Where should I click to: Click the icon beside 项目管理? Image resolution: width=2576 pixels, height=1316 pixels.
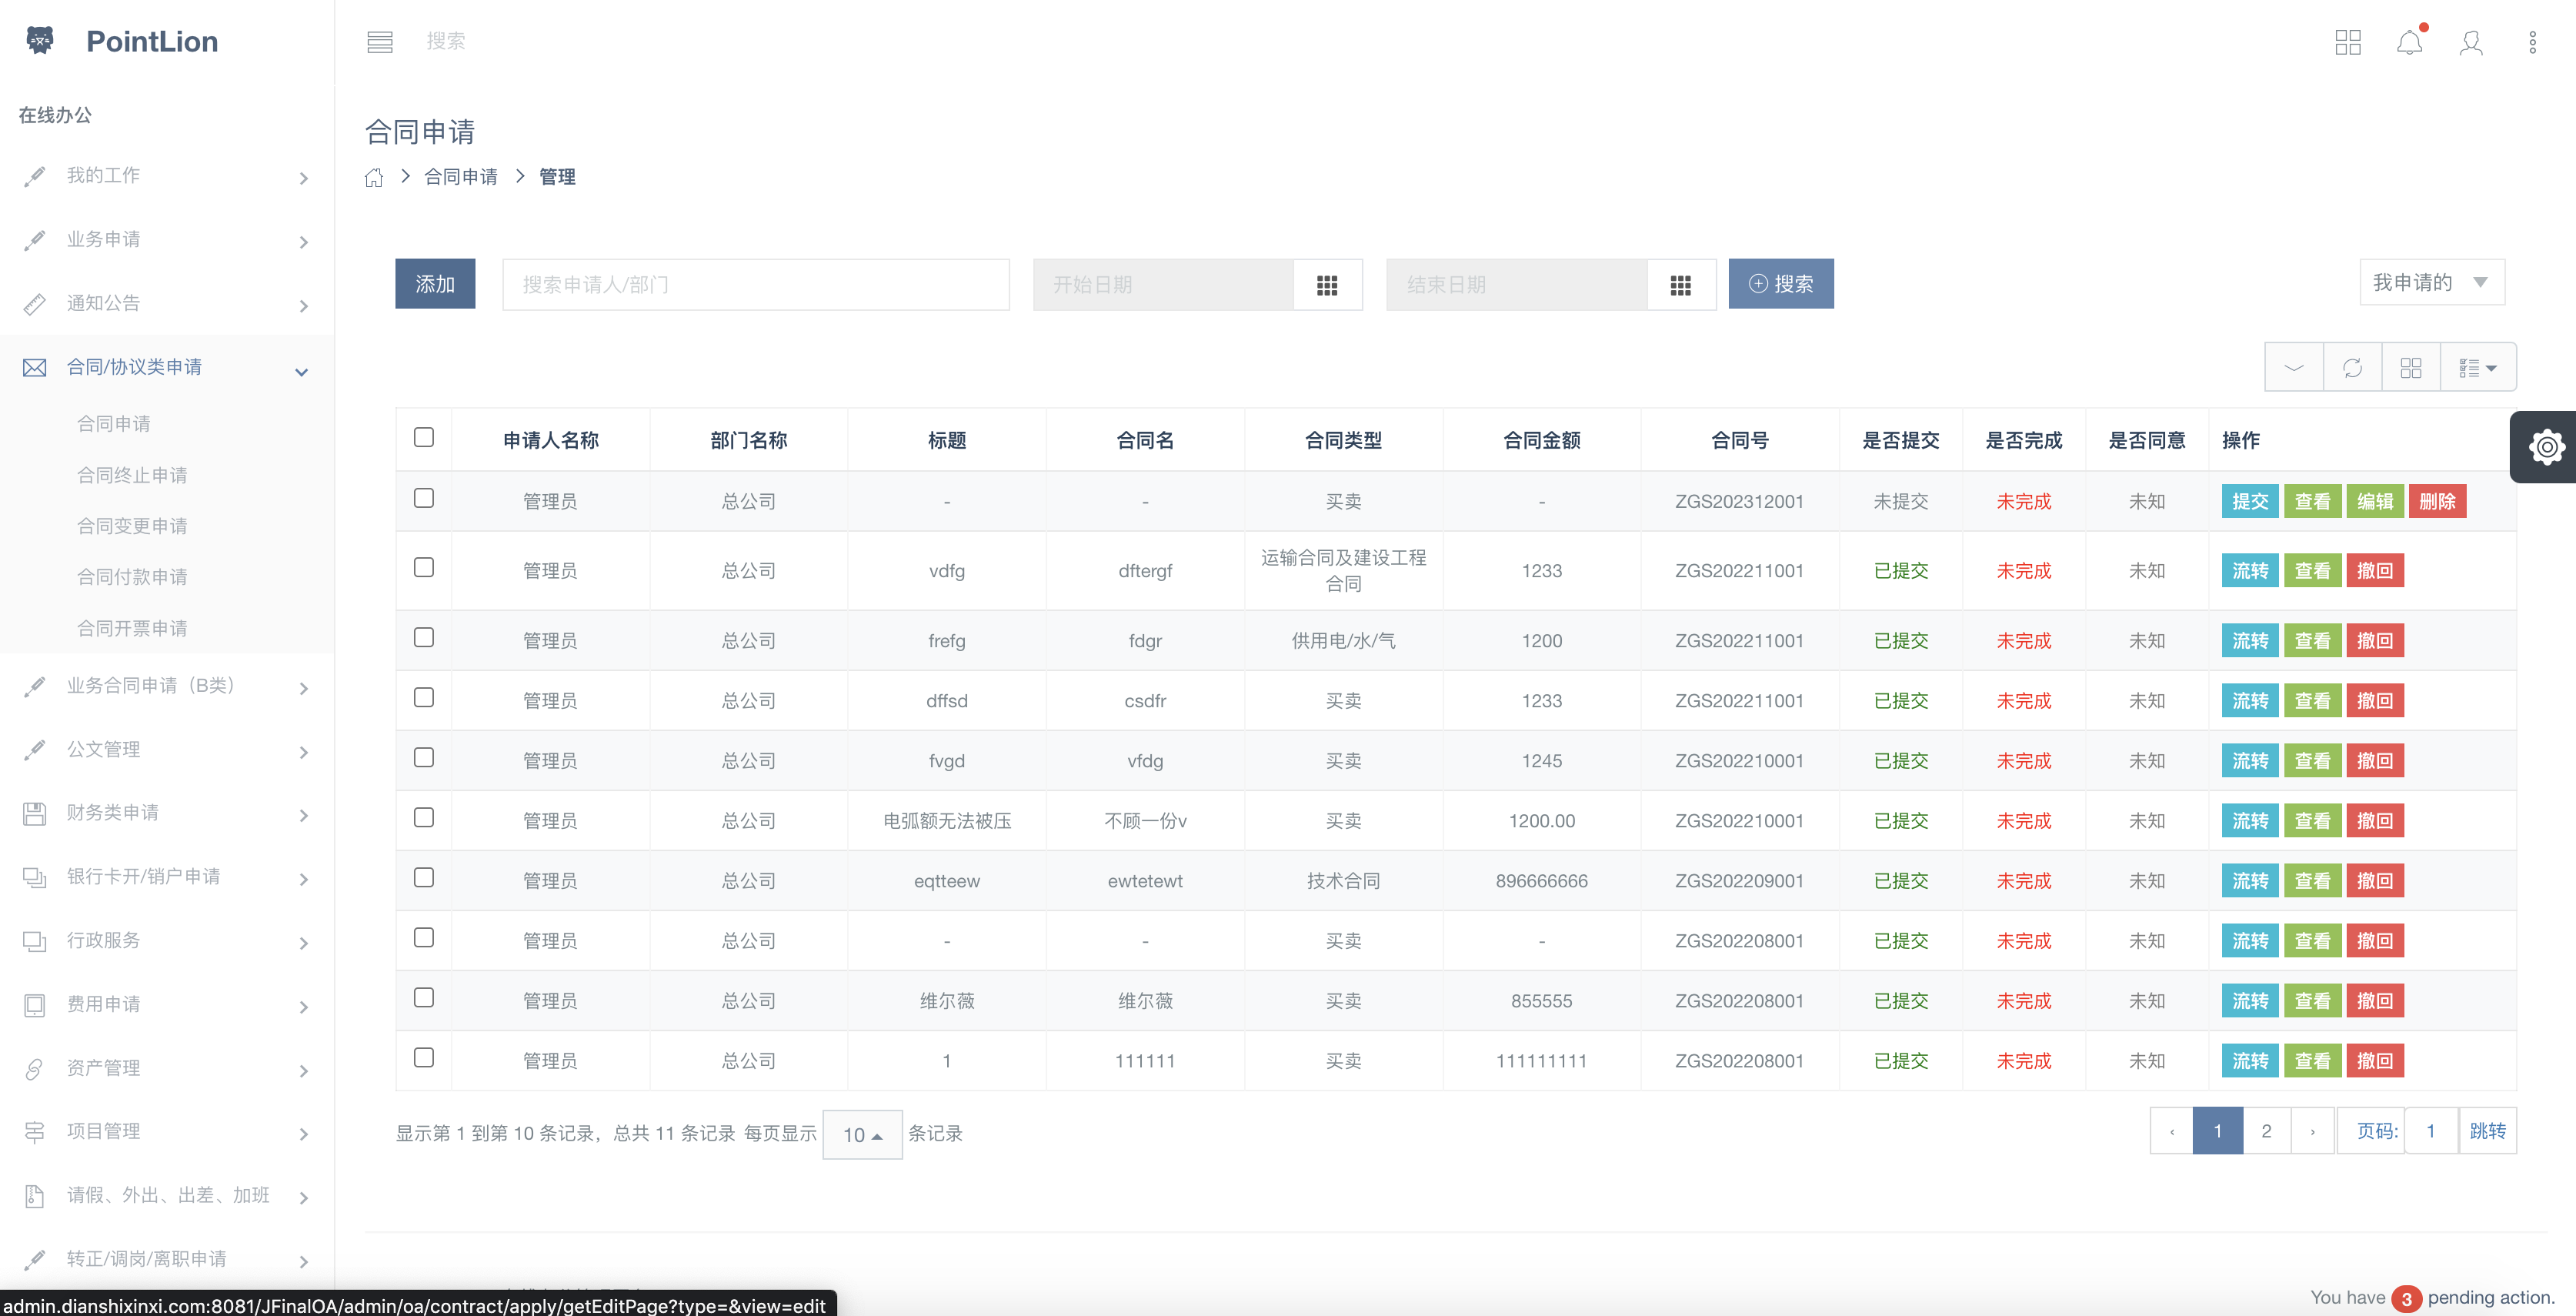coord(34,1132)
